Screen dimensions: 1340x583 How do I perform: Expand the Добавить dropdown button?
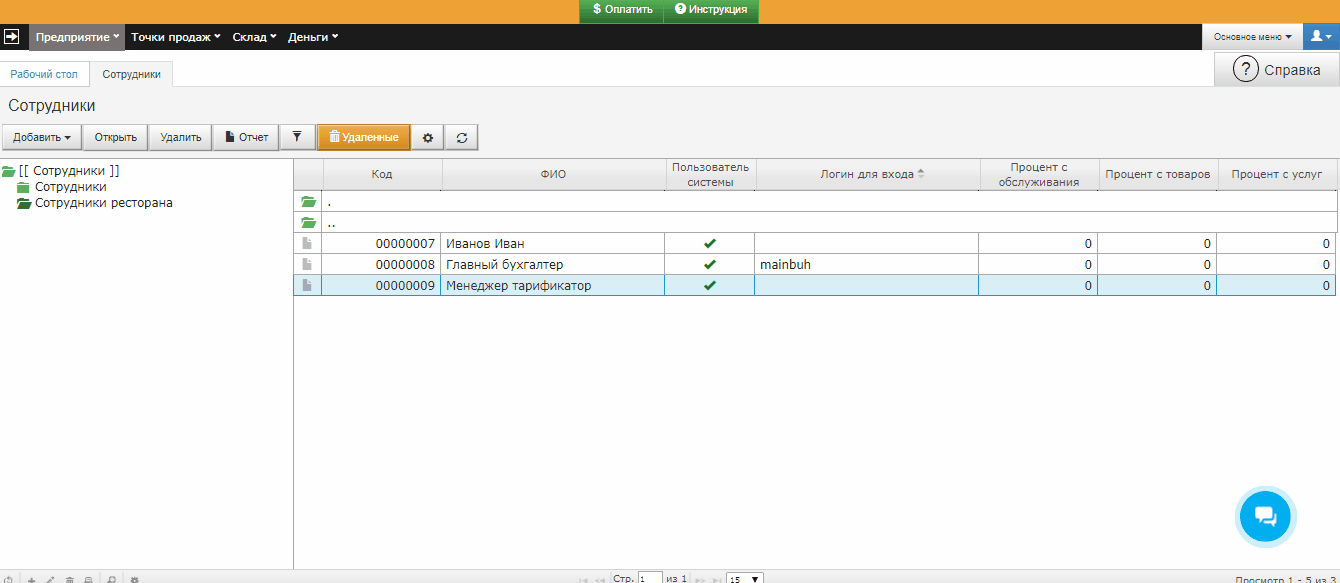pos(41,137)
